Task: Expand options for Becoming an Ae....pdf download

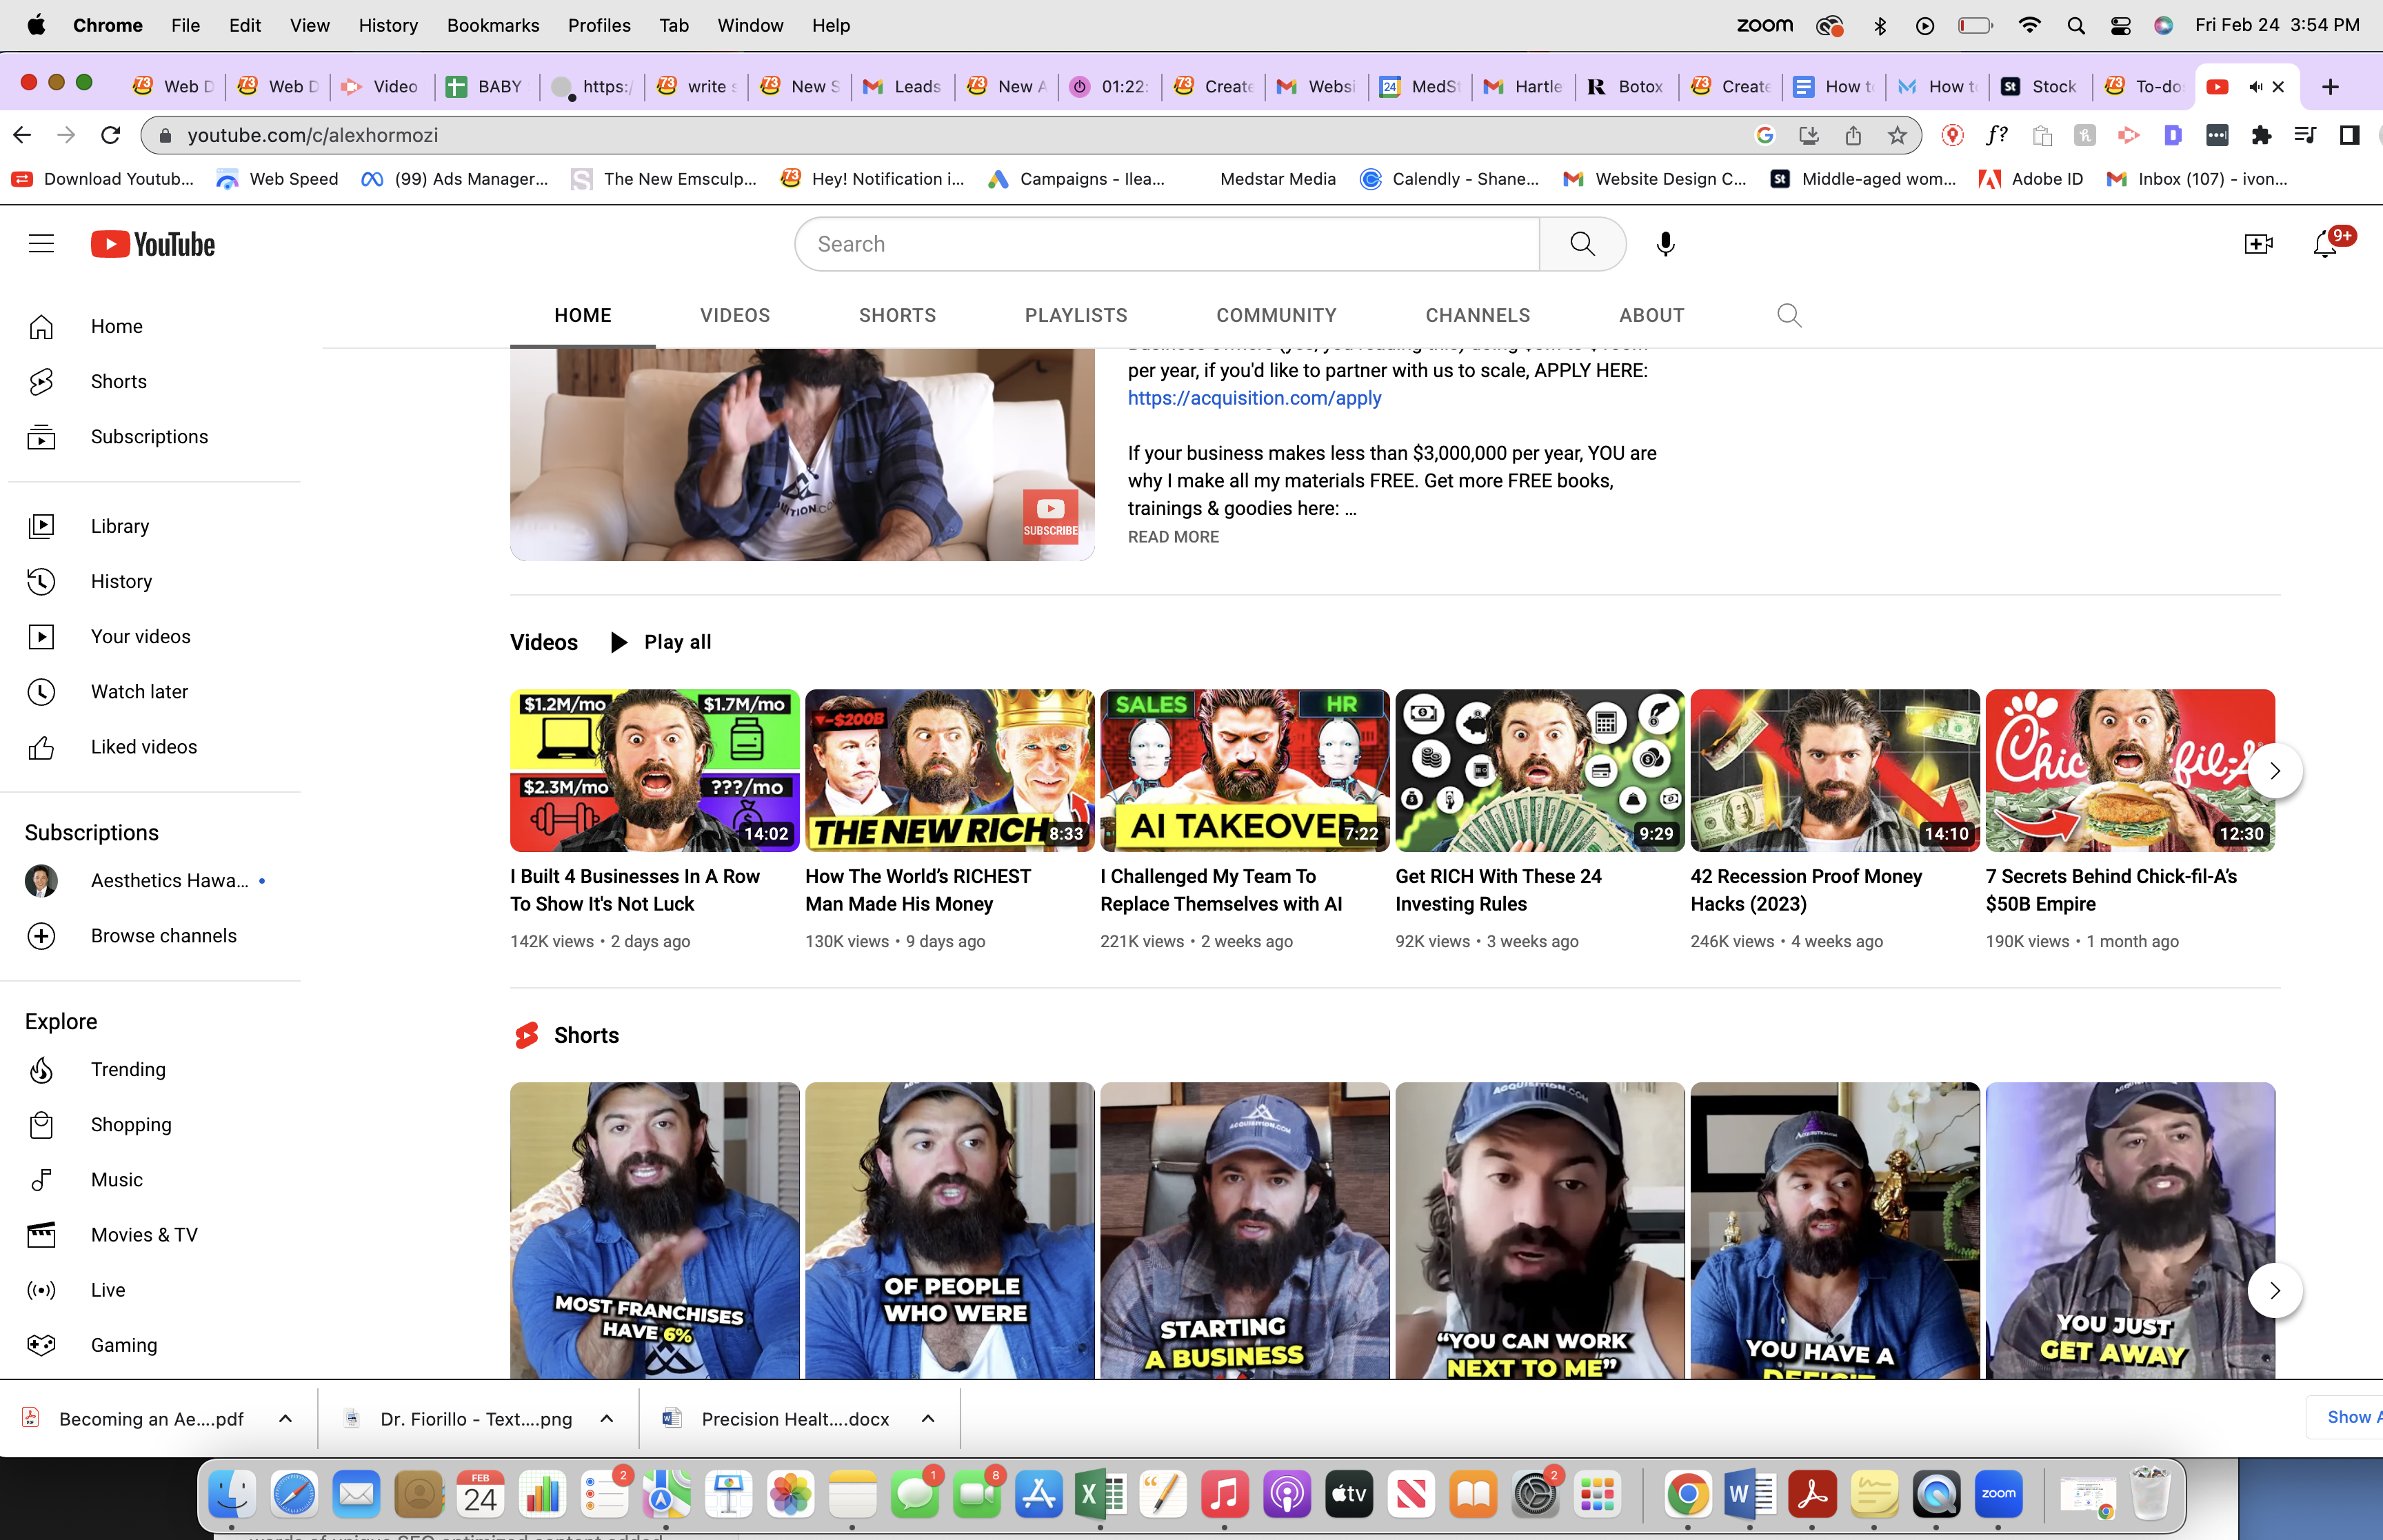Action: click(x=285, y=1419)
